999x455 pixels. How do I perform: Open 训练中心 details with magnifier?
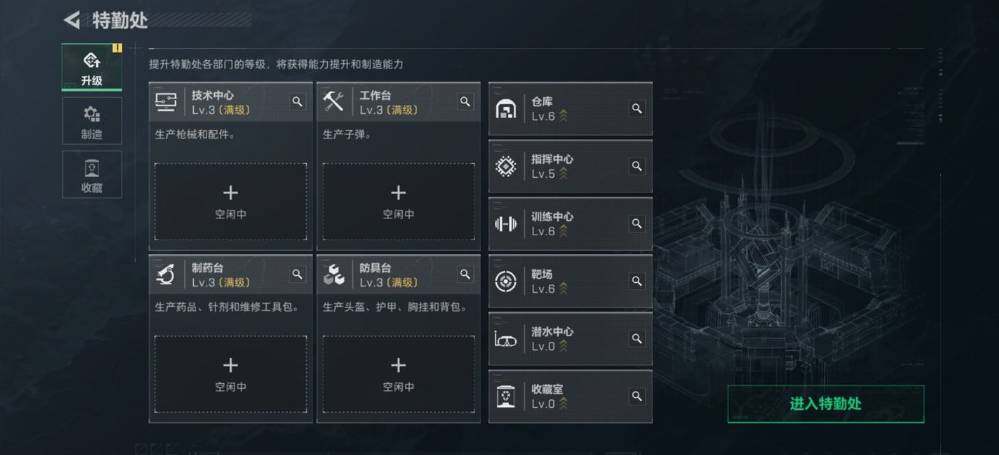[x=636, y=223]
